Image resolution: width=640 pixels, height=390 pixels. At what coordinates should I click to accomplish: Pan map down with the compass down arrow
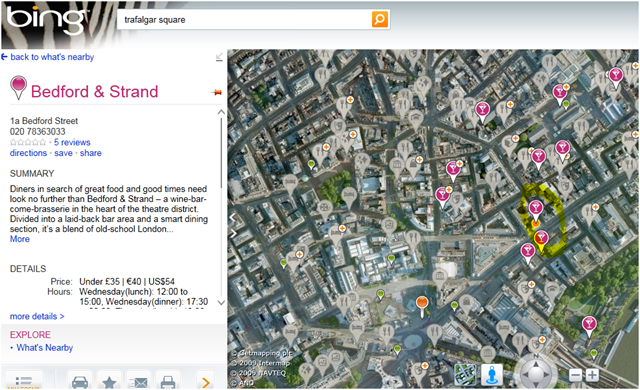point(536,384)
